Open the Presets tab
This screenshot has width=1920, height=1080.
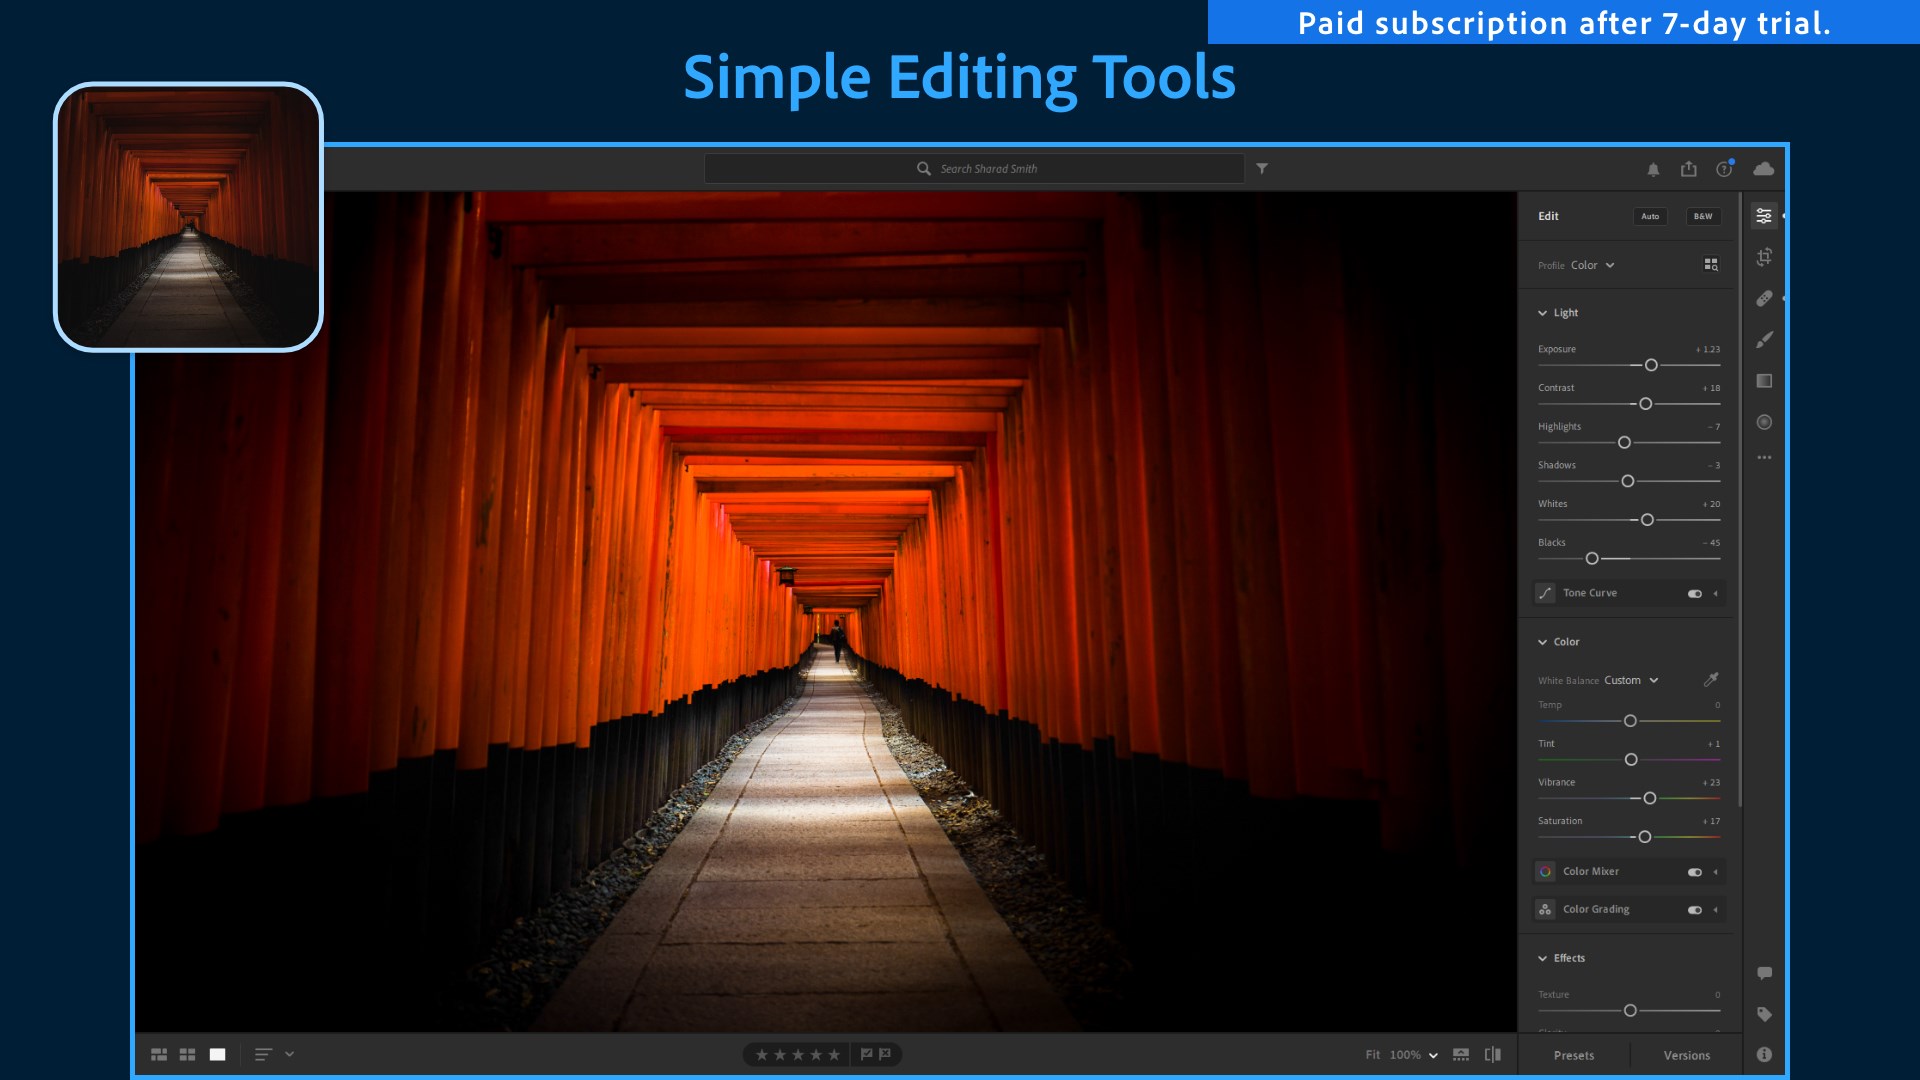click(1574, 1055)
